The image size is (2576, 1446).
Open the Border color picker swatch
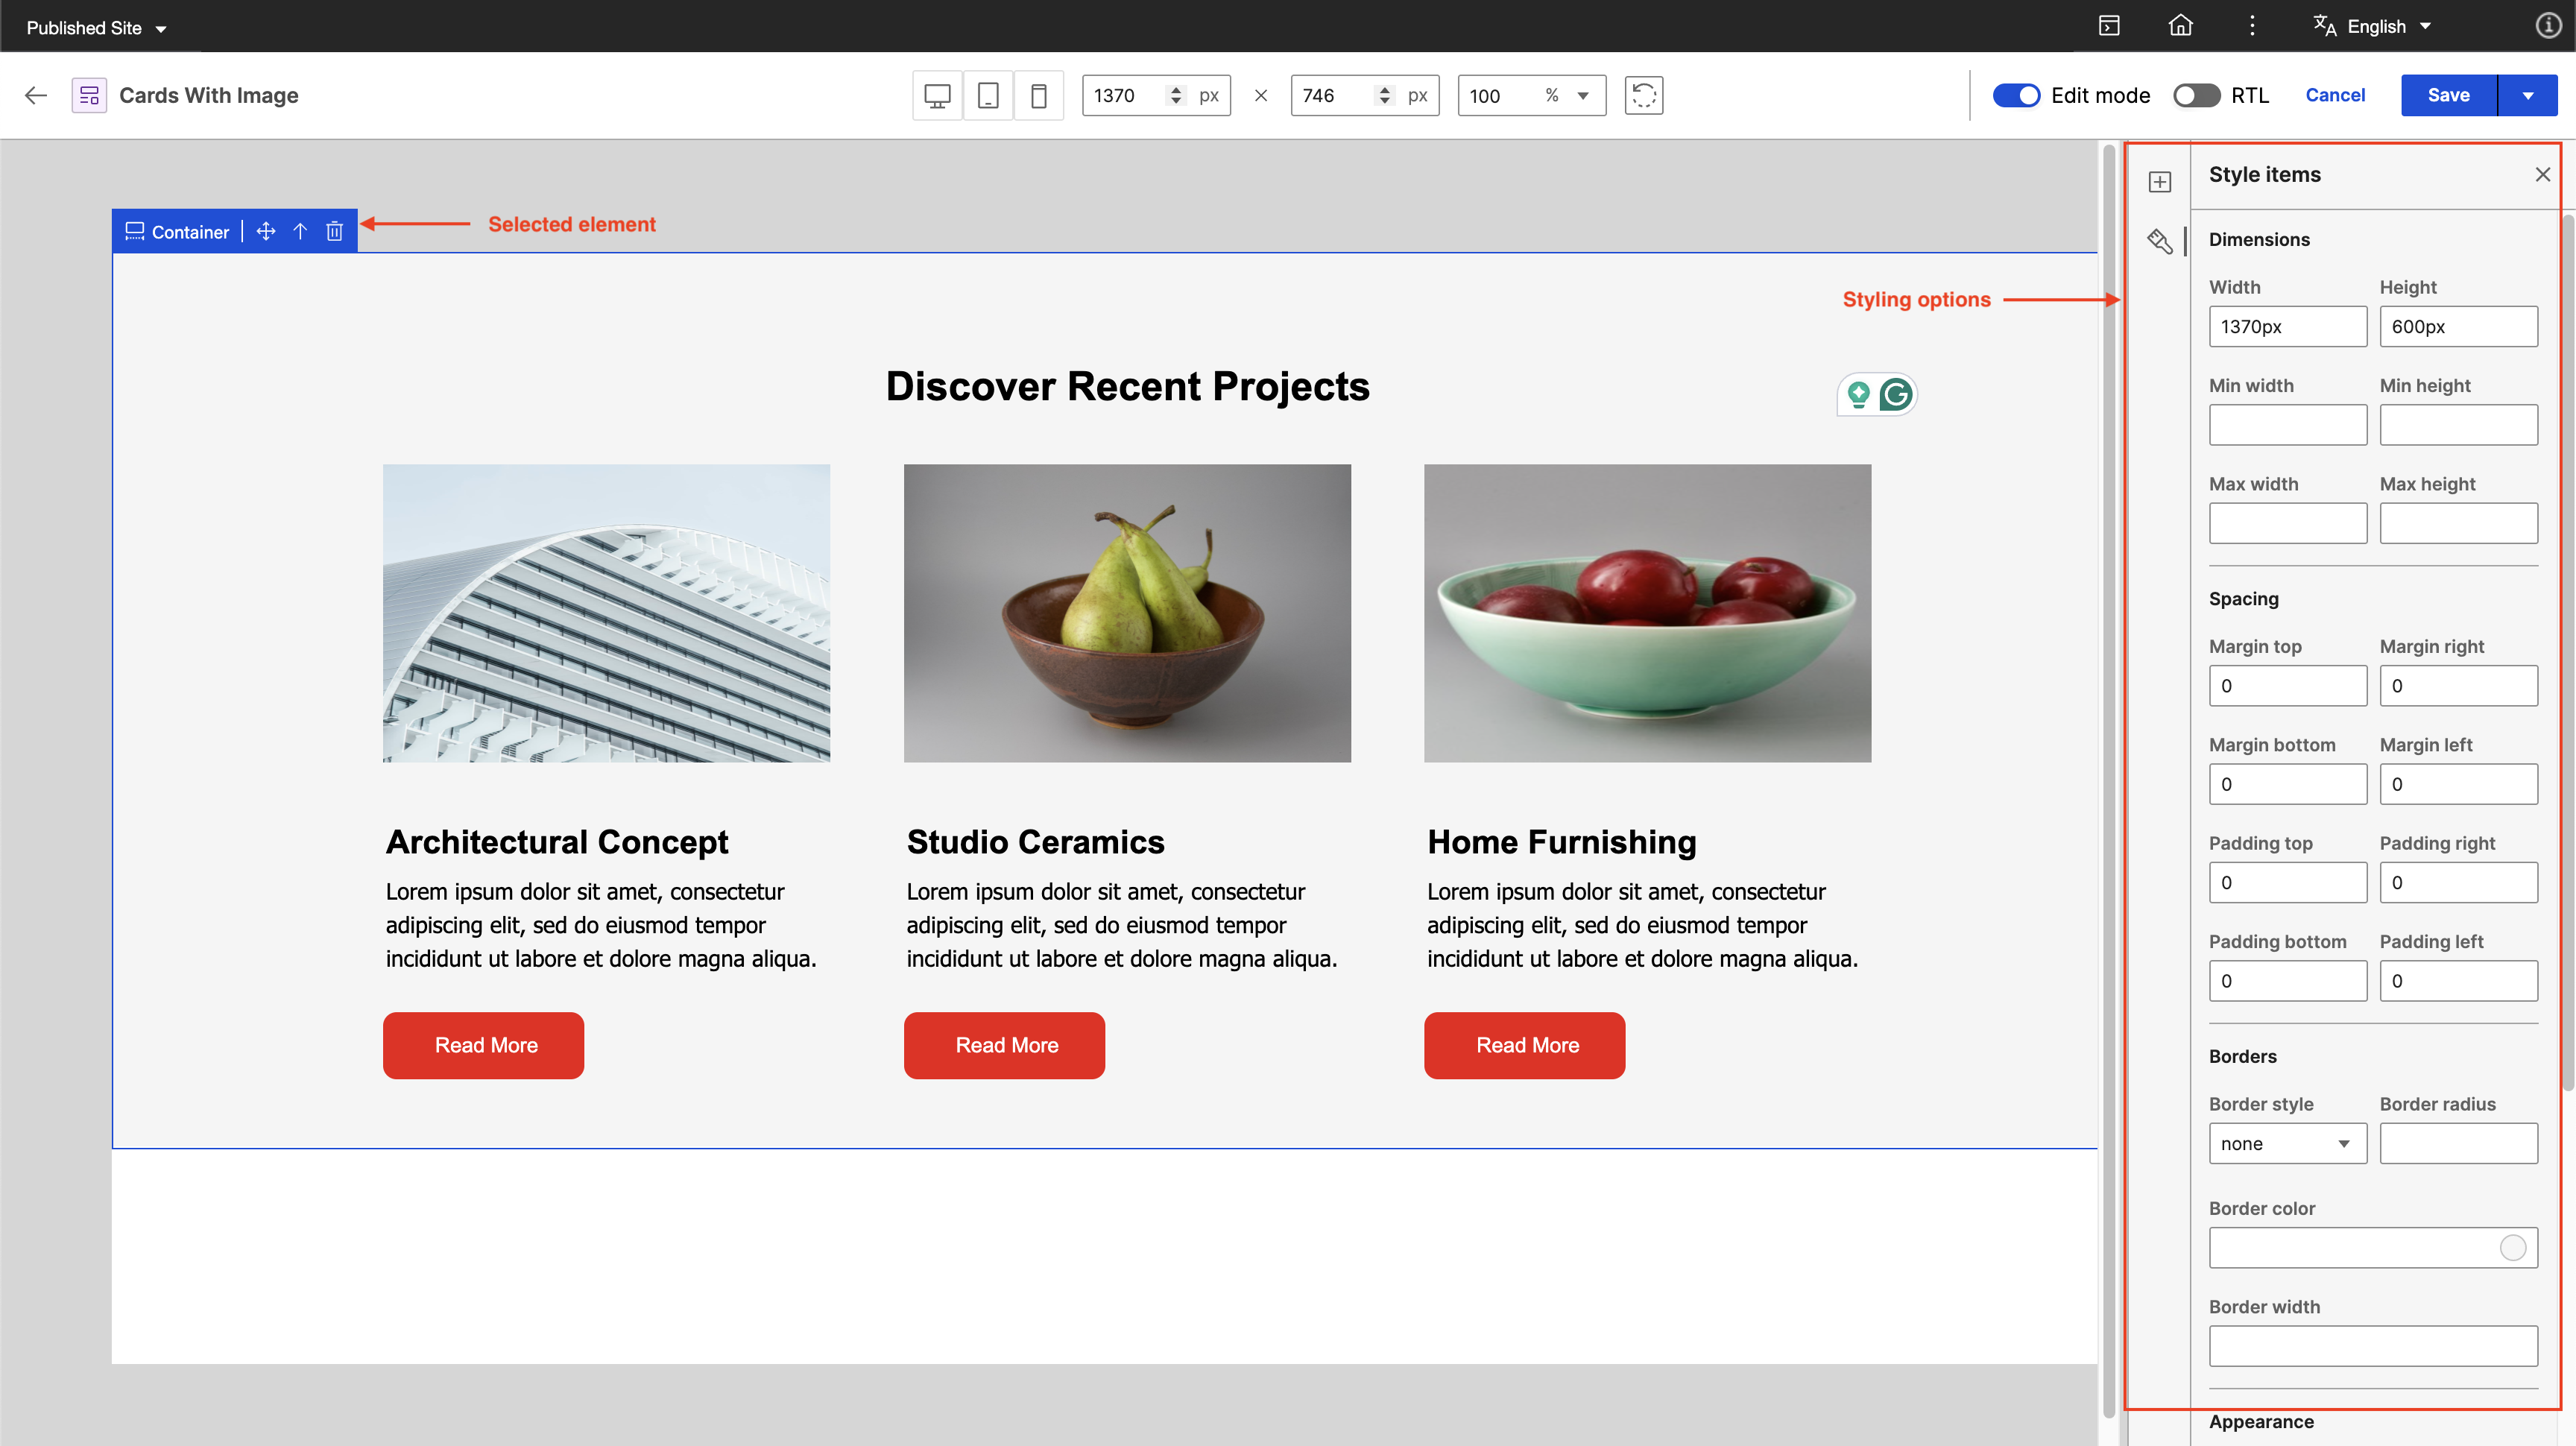click(2512, 1247)
